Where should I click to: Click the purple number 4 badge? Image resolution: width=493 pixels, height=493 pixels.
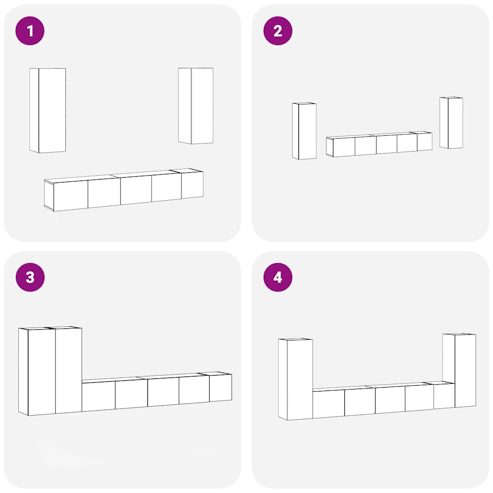(x=278, y=277)
